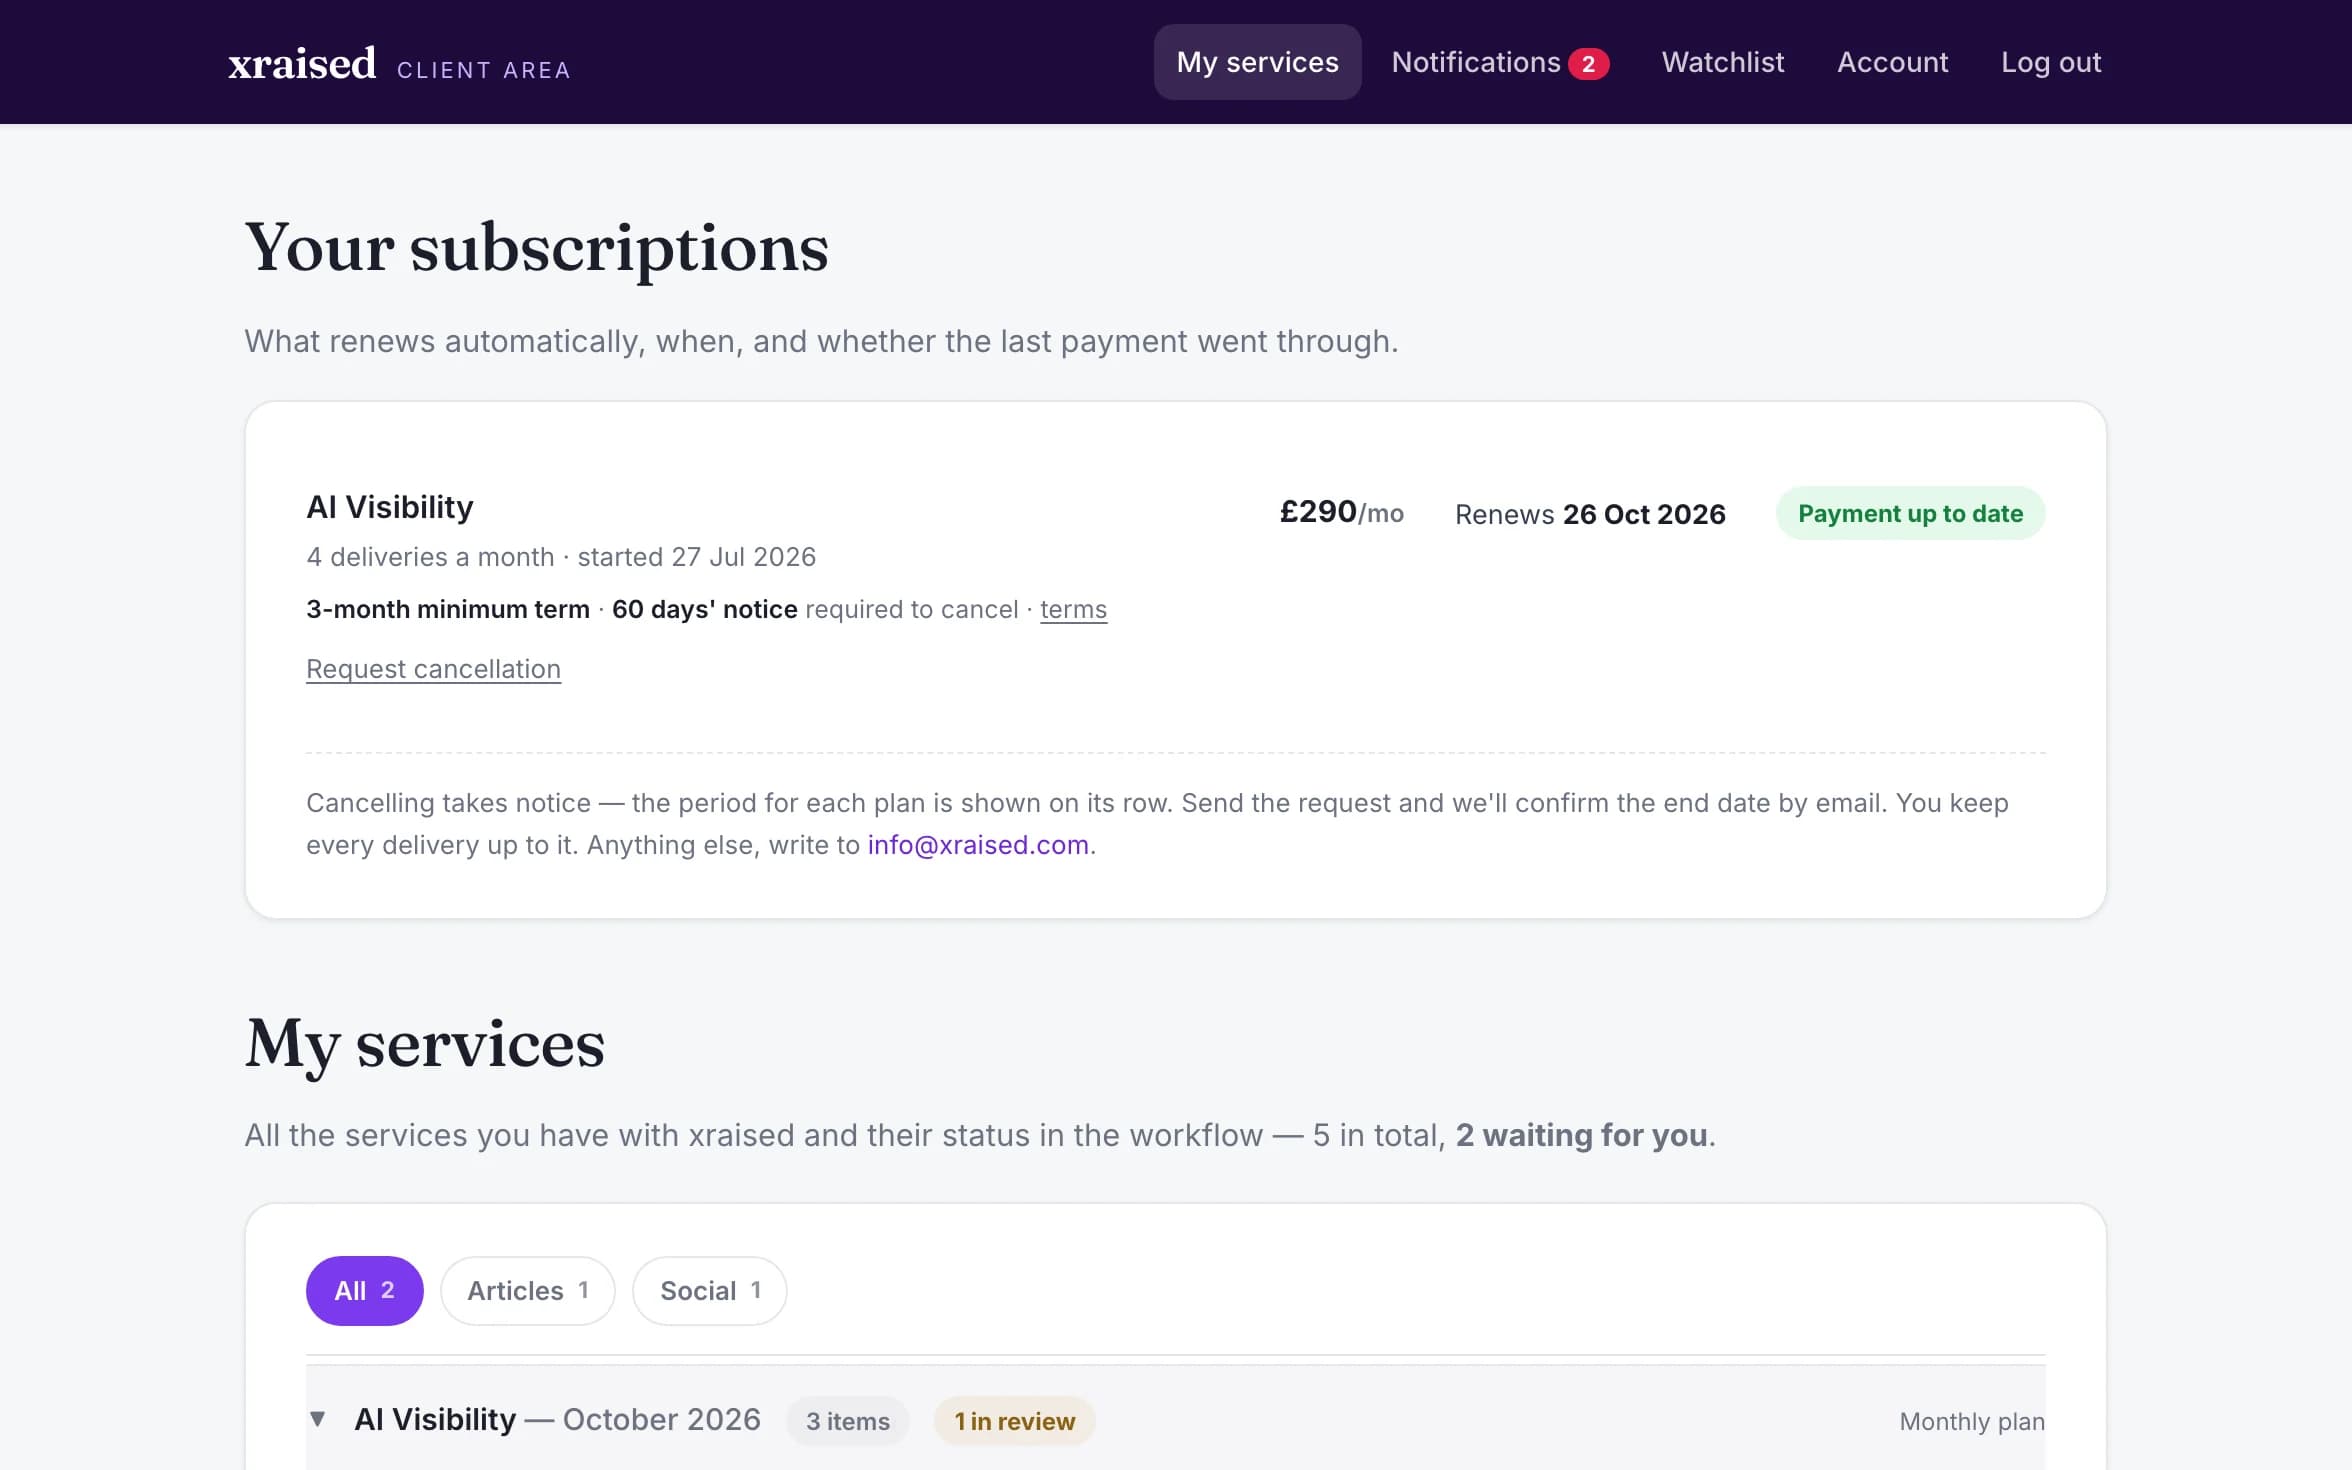Click the Monthly plan label
The image size is (2352, 1470).
click(1971, 1421)
